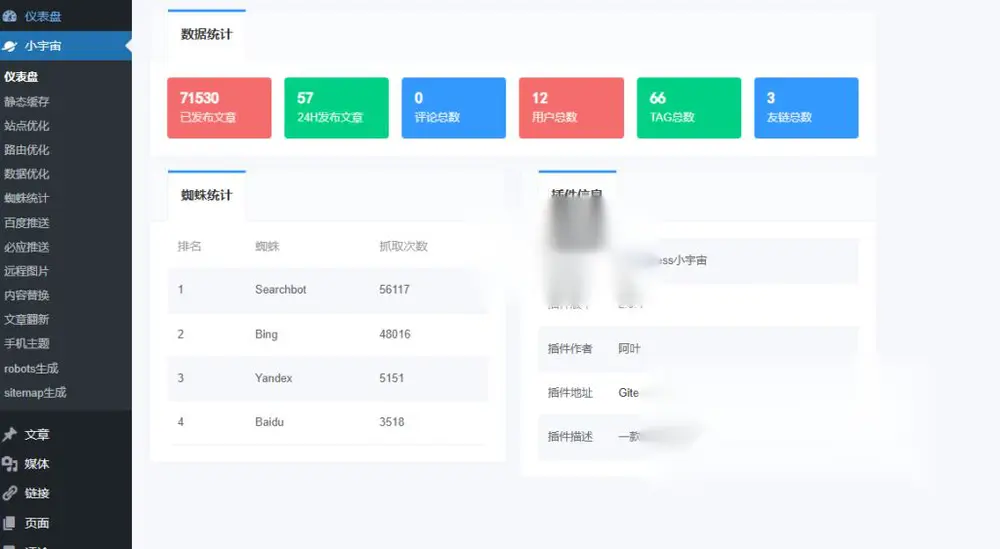Click crawl count 5151

[x=392, y=378]
